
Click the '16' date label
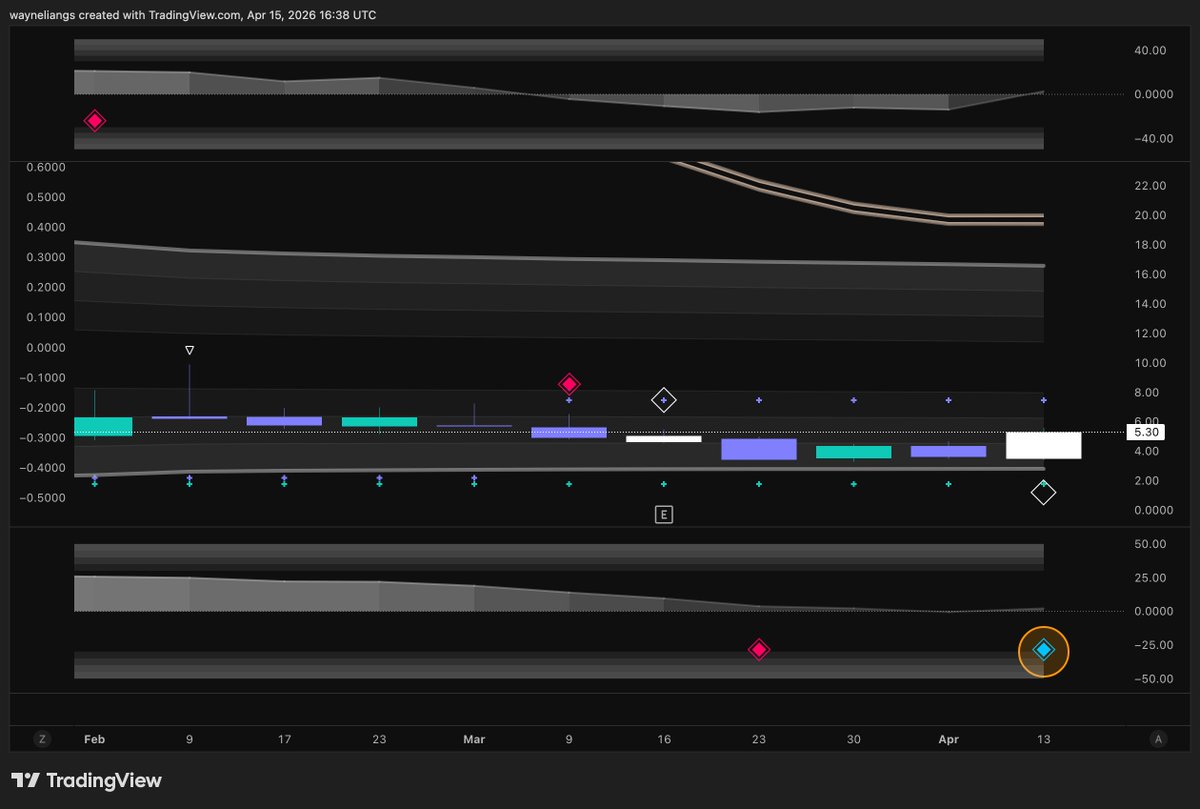pyautogui.click(x=664, y=740)
